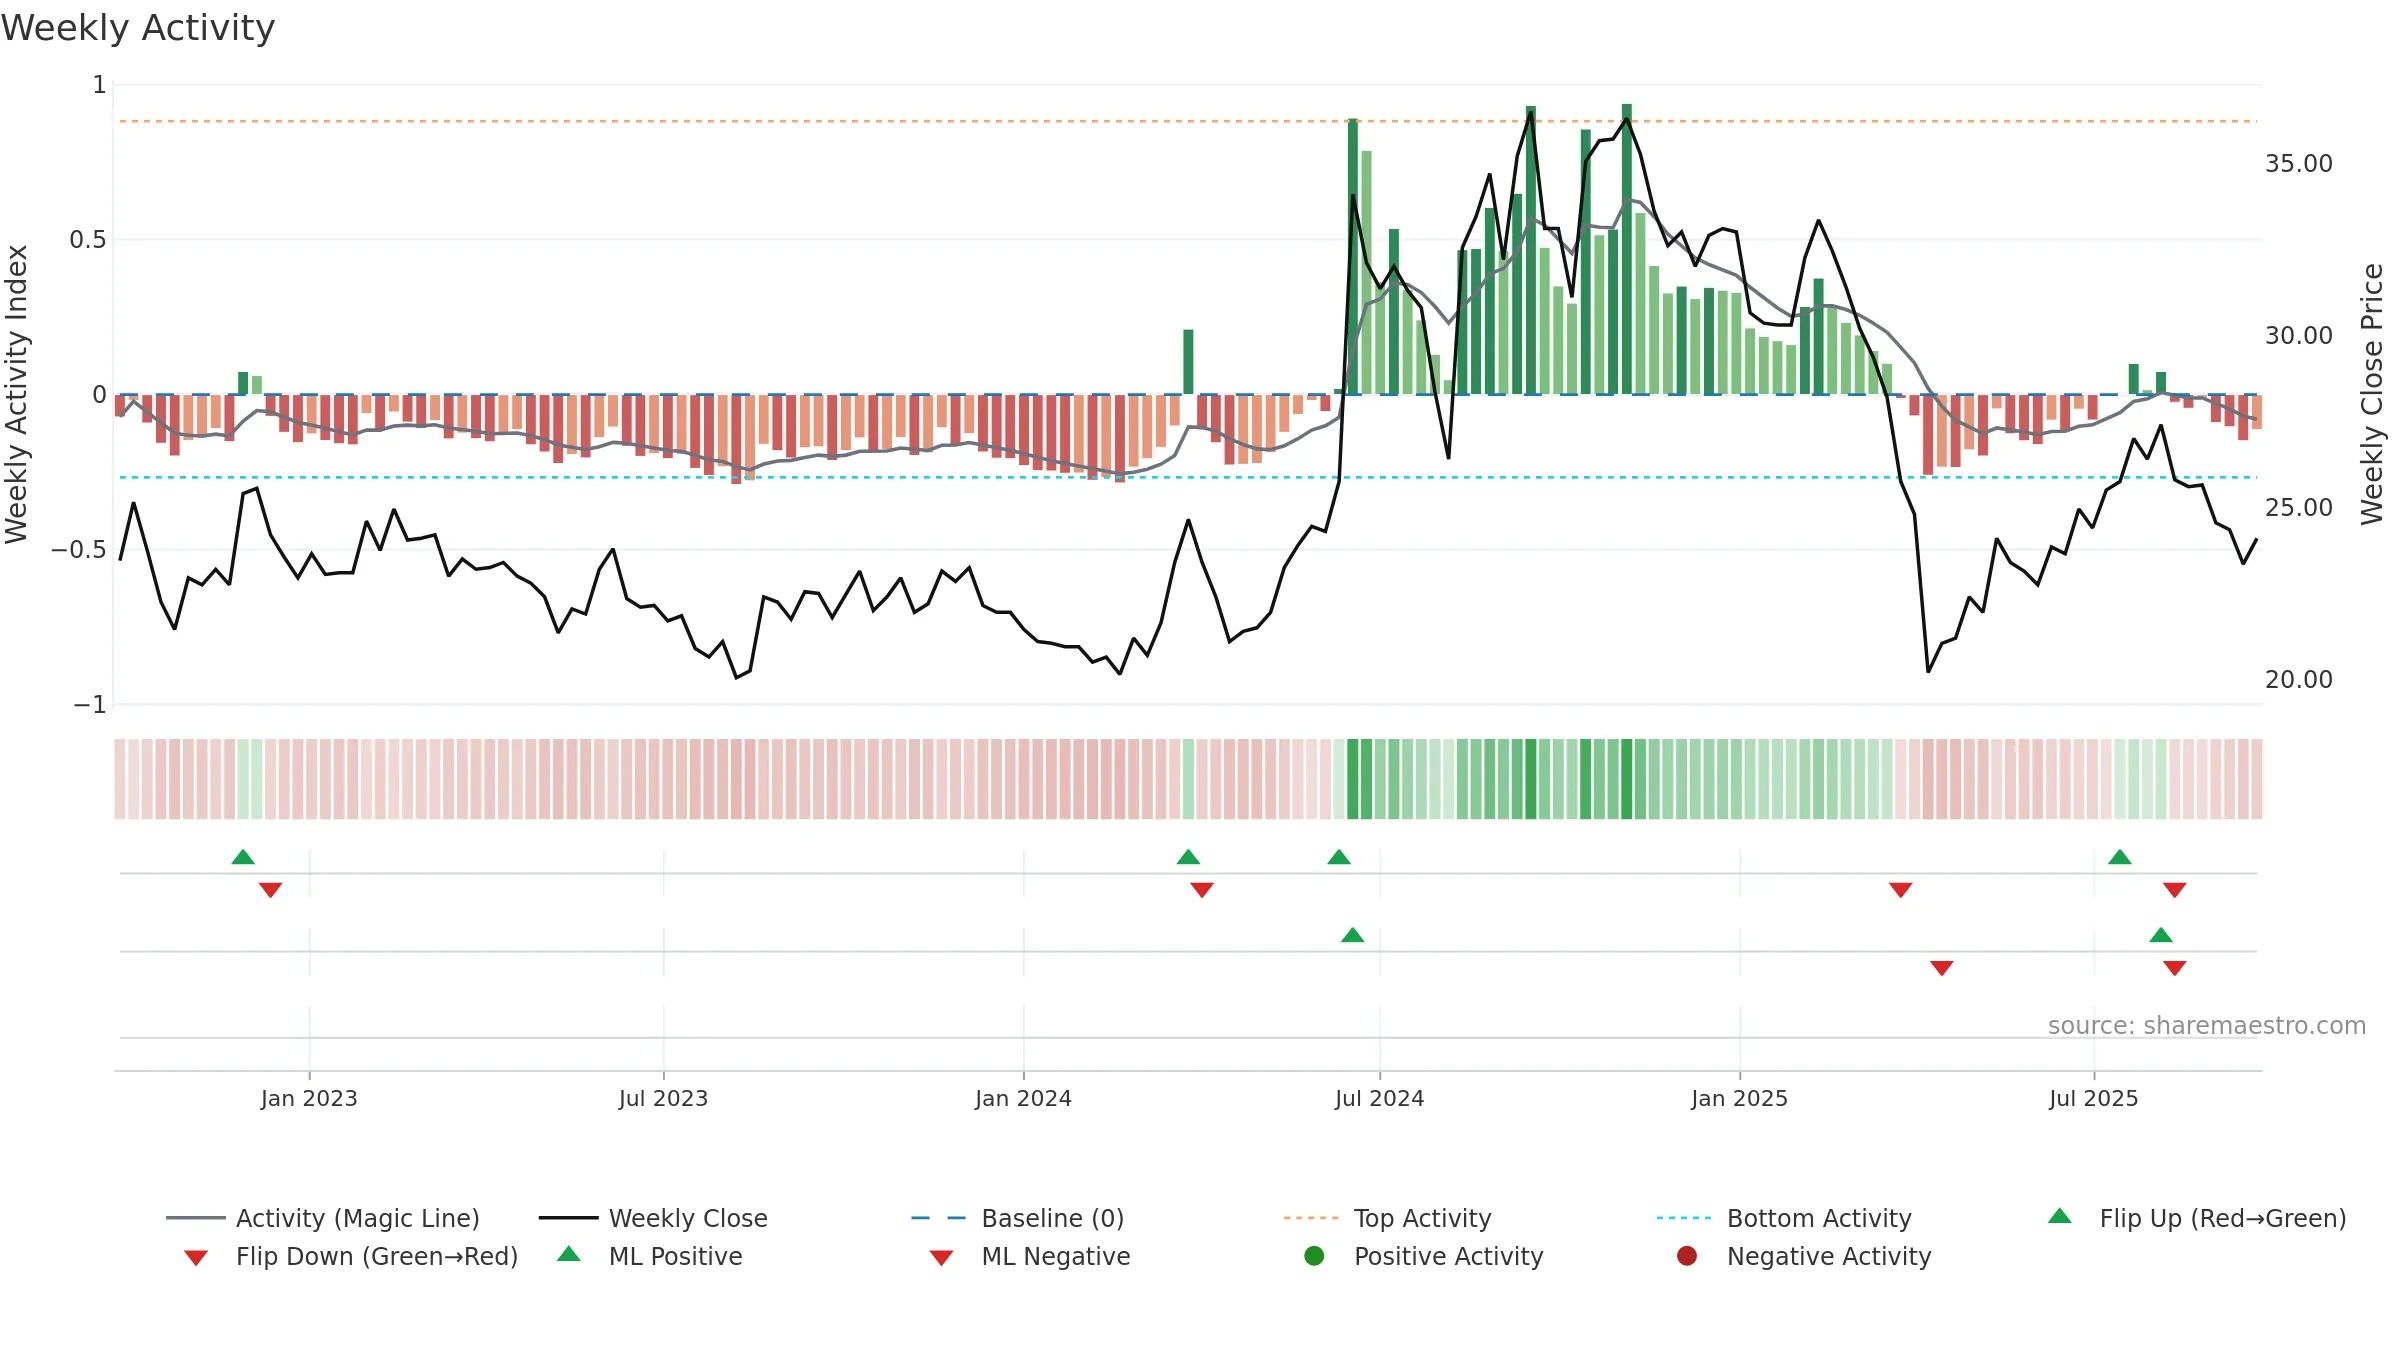The height and width of the screenshot is (1350, 2400).
Task: Click the Flip Up marker in spring 2024
Action: [1188, 857]
